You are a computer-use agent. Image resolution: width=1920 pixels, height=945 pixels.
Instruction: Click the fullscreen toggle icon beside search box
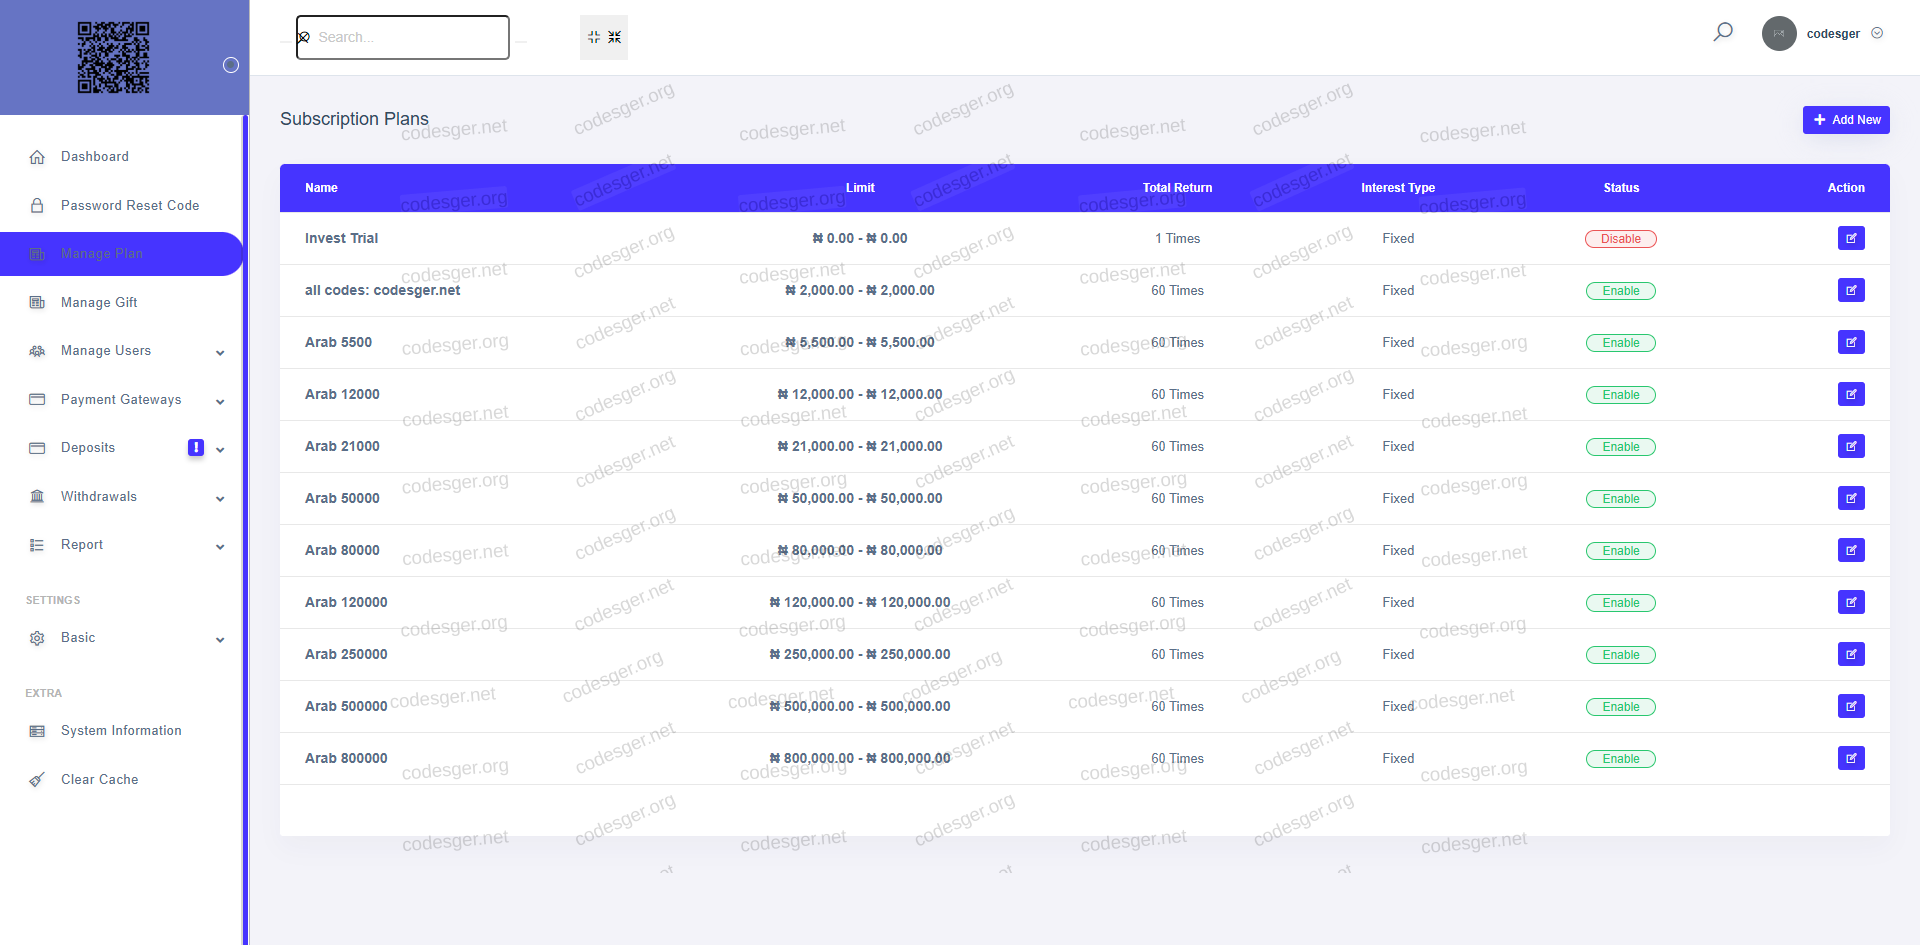click(x=604, y=37)
